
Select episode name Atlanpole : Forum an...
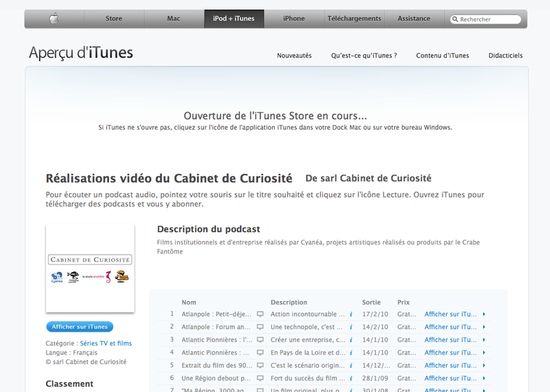(216, 327)
